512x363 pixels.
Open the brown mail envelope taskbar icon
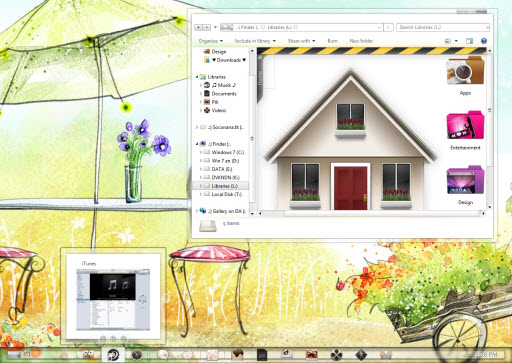[x=237, y=355]
